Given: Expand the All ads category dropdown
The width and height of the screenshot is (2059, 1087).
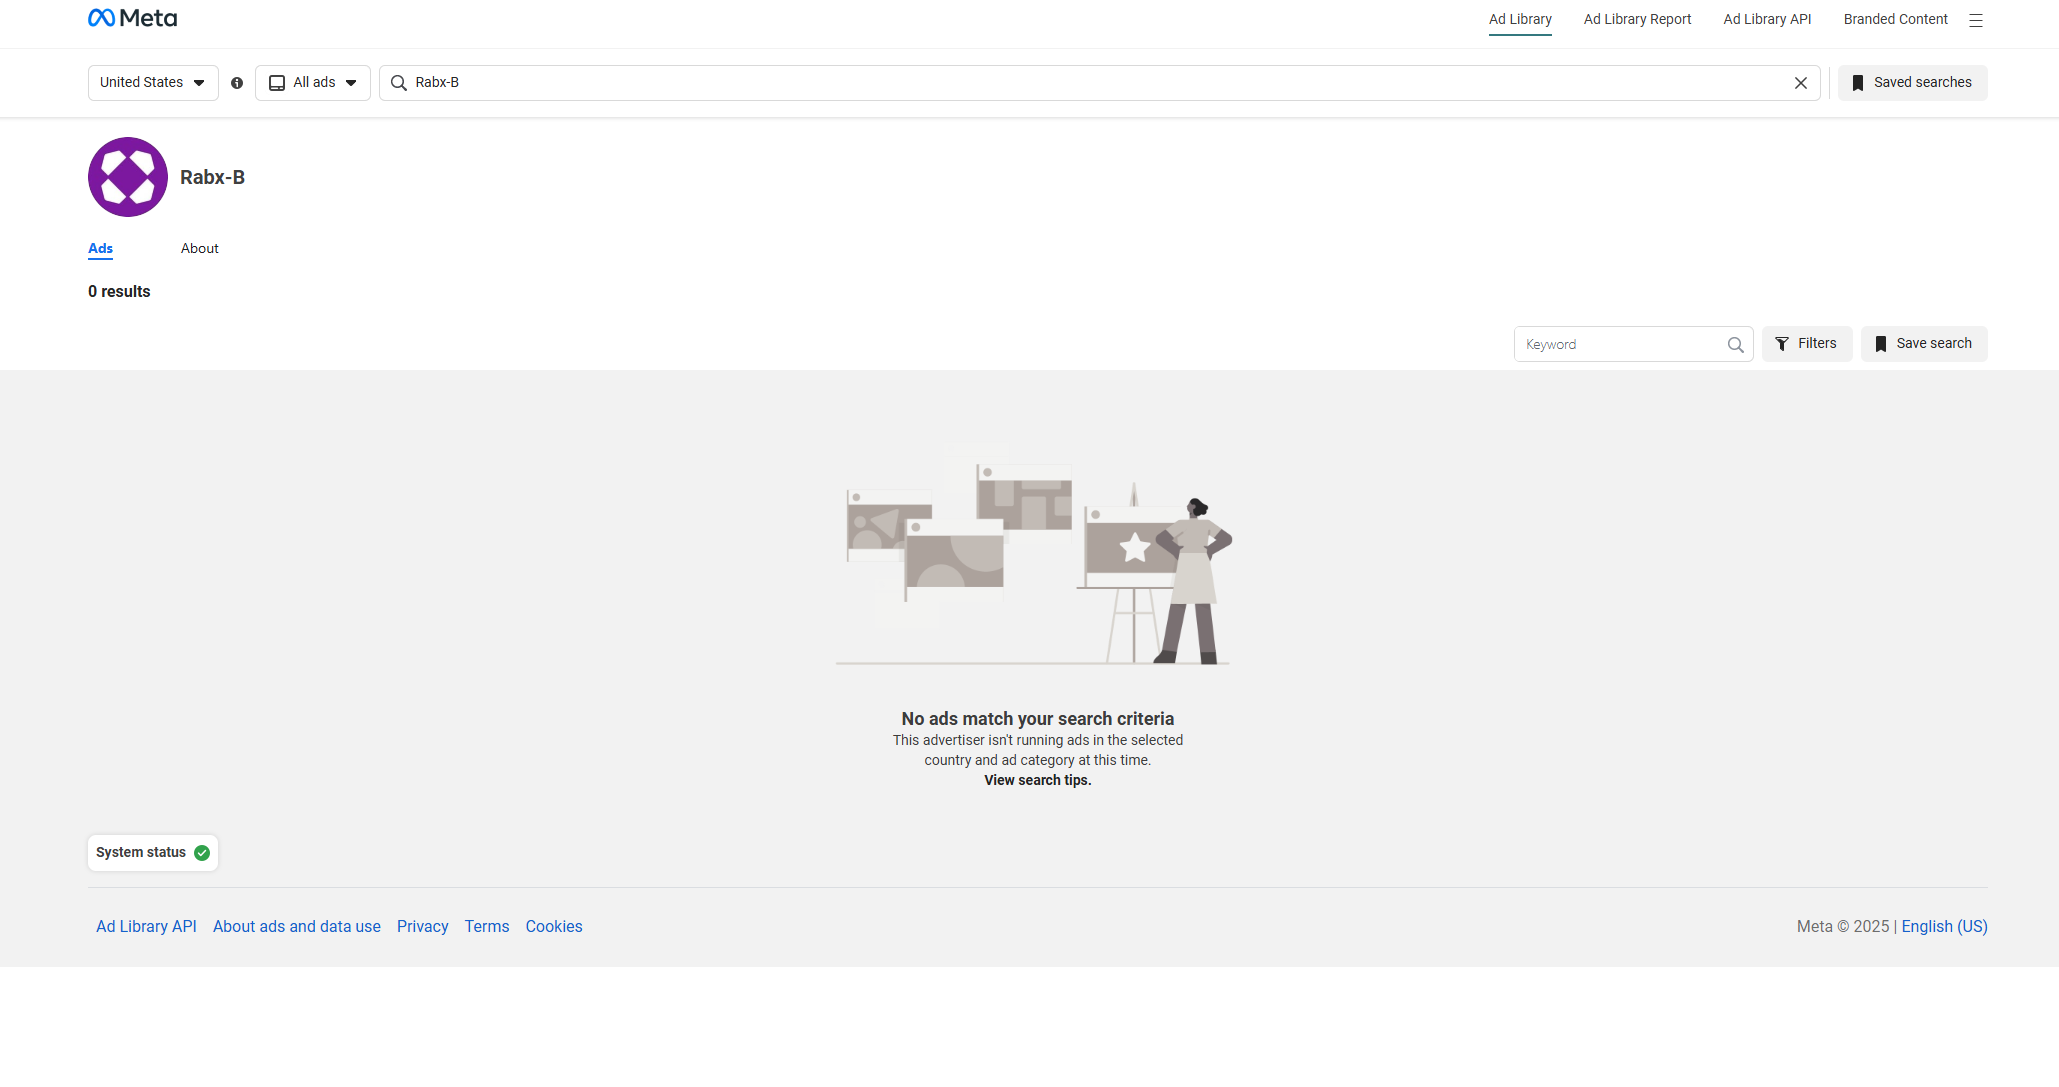Looking at the screenshot, I should pyautogui.click(x=313, y=83).
